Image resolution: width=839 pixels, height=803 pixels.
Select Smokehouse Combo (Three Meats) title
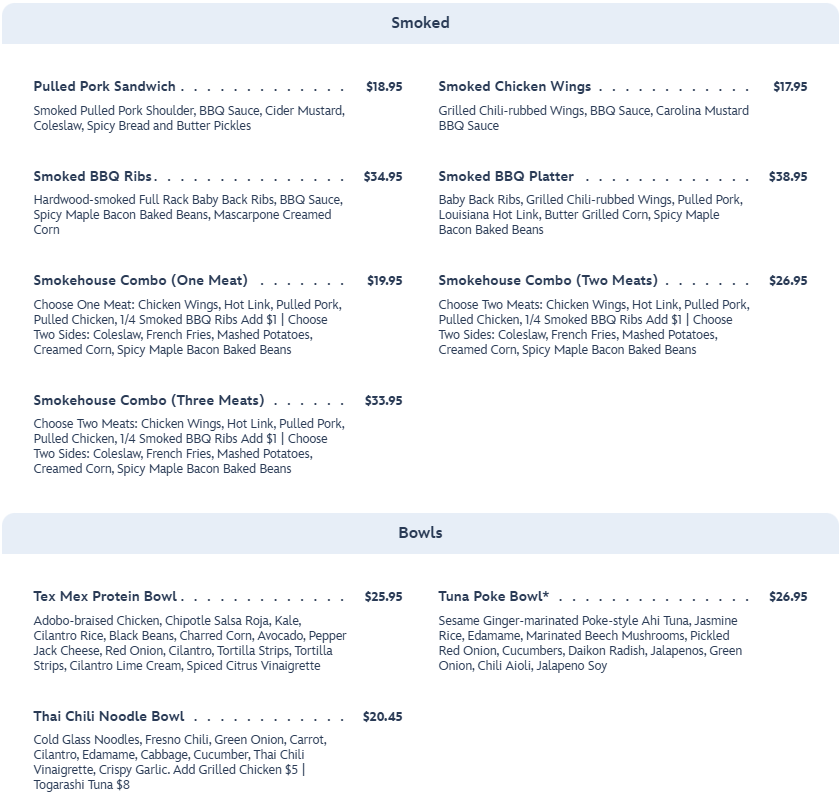pyautogui.click(x=148, y=401)
